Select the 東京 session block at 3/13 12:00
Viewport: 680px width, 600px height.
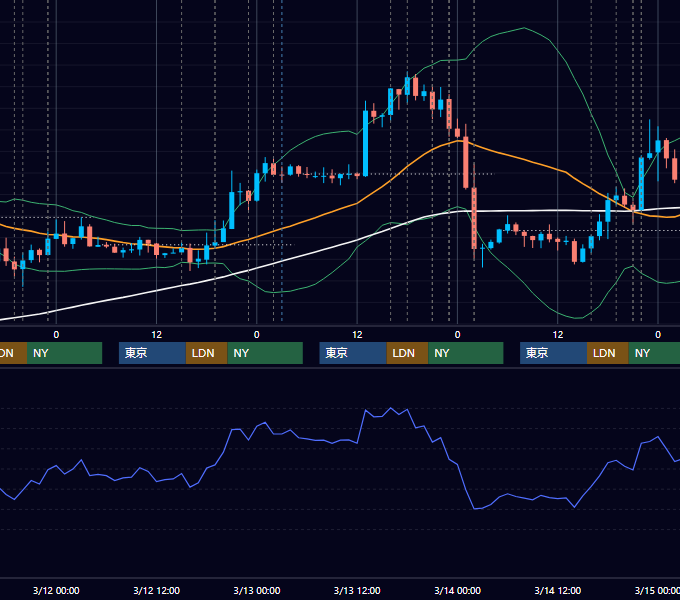pyautogui.click(x=353, y=353)
